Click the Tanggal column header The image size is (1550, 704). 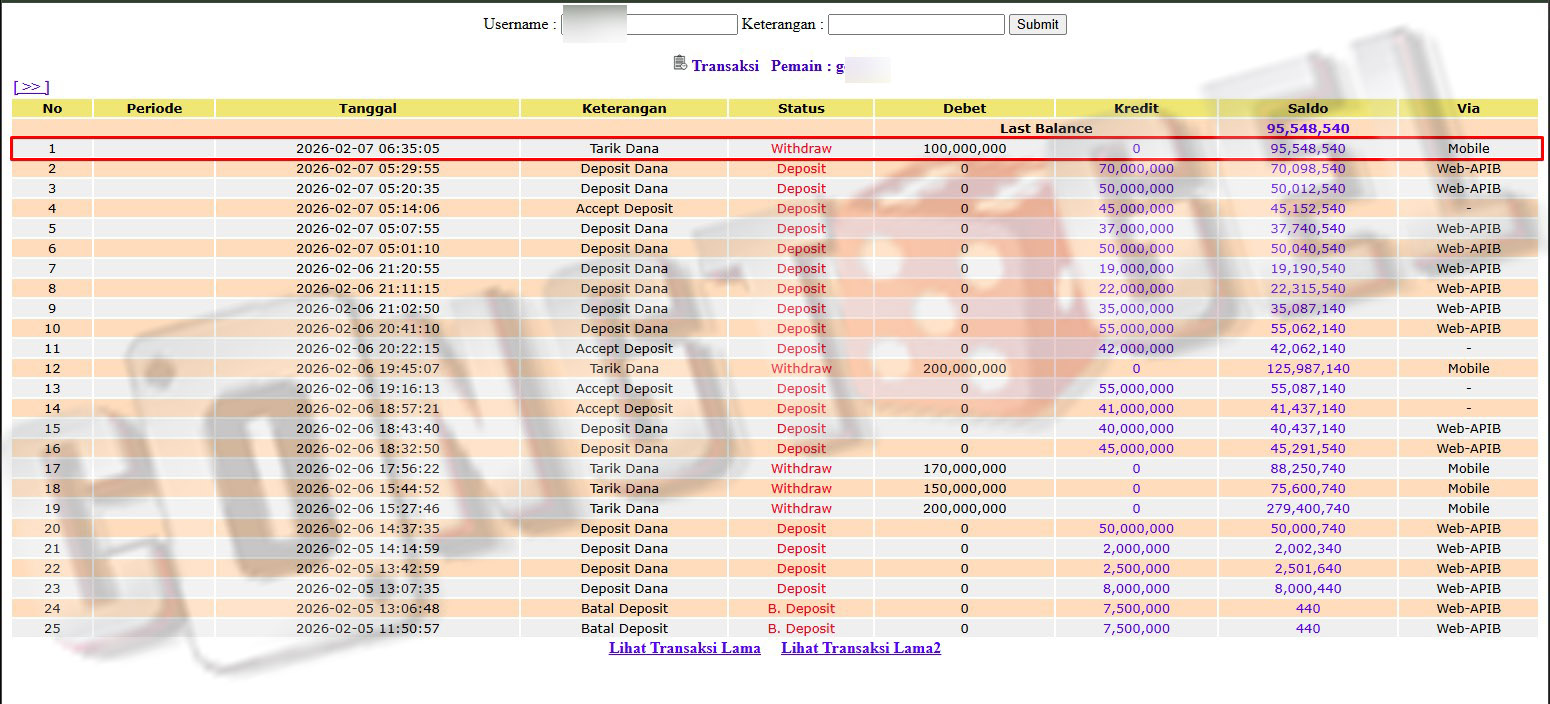[367, 108]
